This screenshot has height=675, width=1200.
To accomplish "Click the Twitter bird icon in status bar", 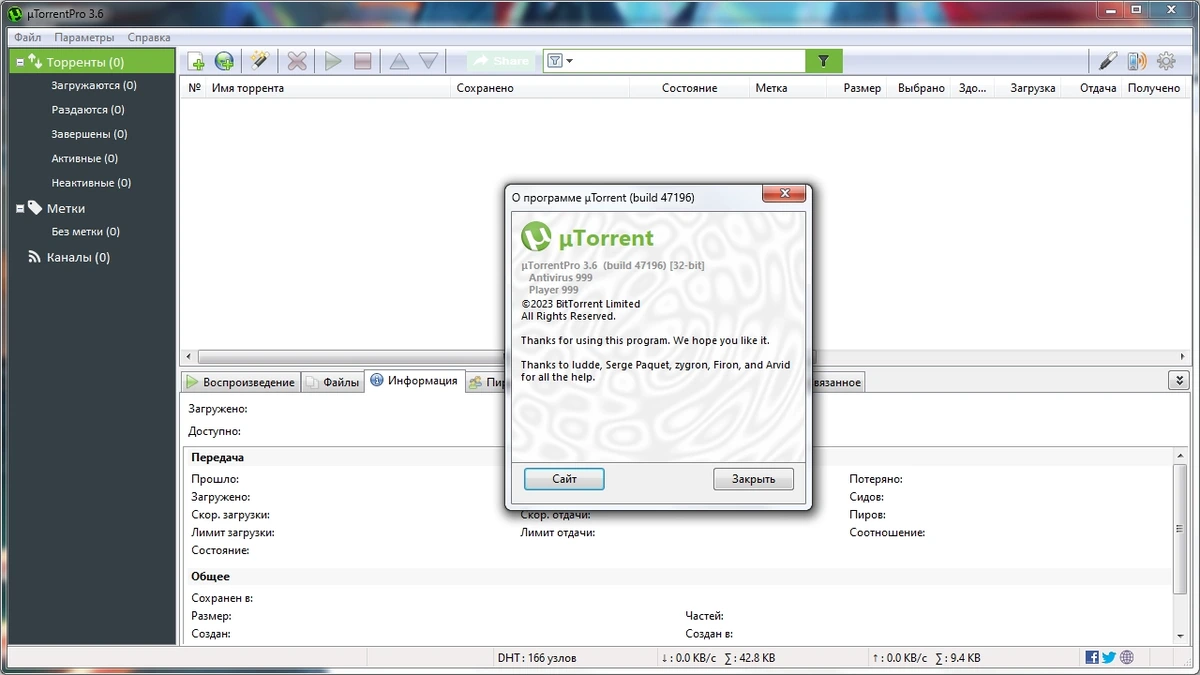I will pyautogui.click(x=1109, y=658).
